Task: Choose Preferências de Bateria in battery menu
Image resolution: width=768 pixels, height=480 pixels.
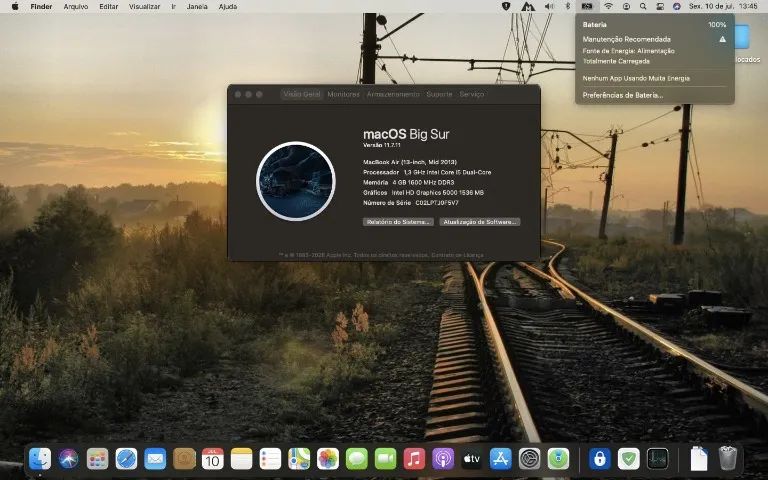Action: coord(623,96)
